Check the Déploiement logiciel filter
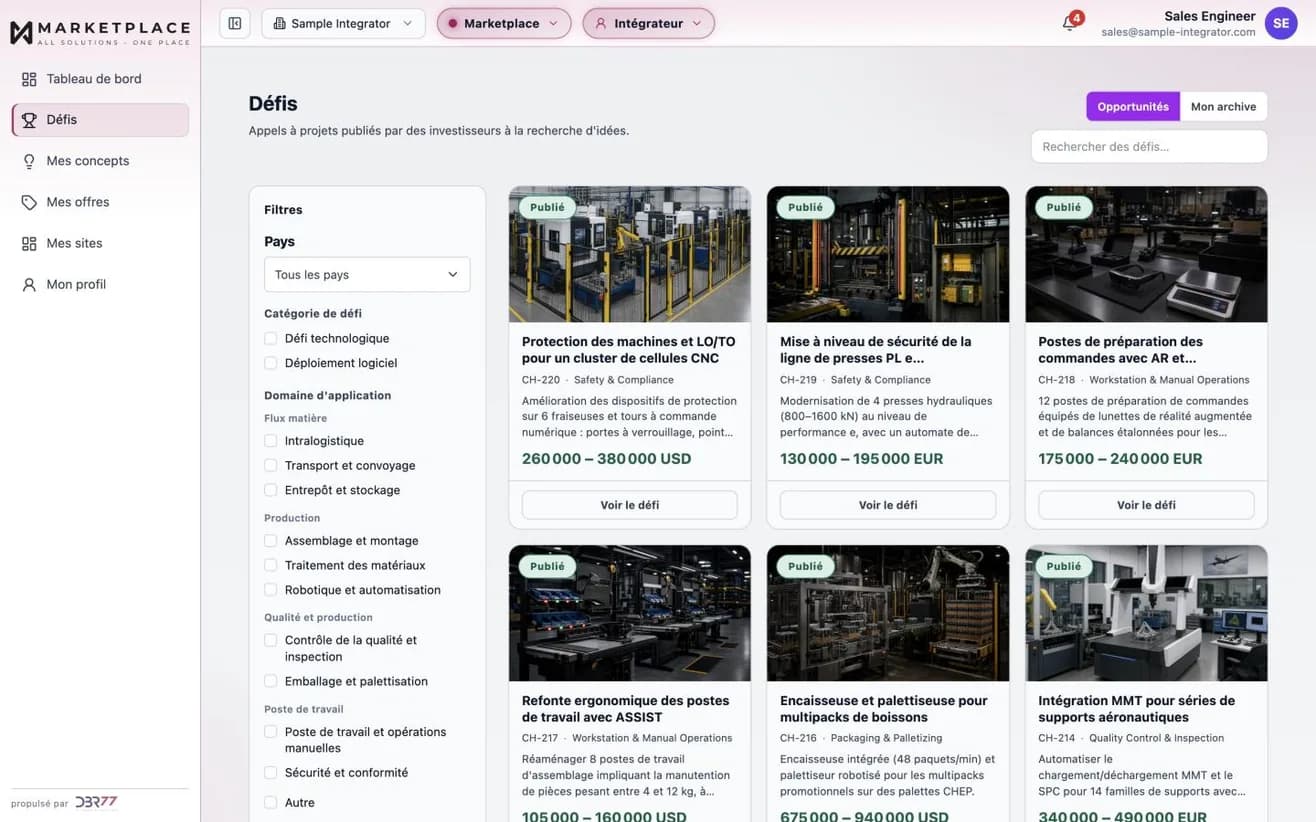Image resolution: width=1316 pixels, height=822 pixels. click(270, 364)
